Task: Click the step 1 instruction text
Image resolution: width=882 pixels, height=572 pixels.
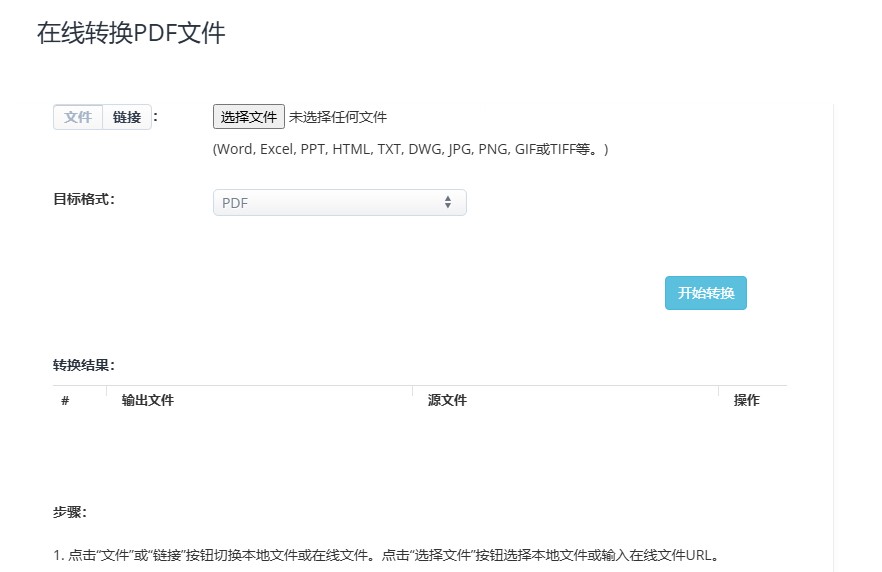Action: [x=386, y=555]
